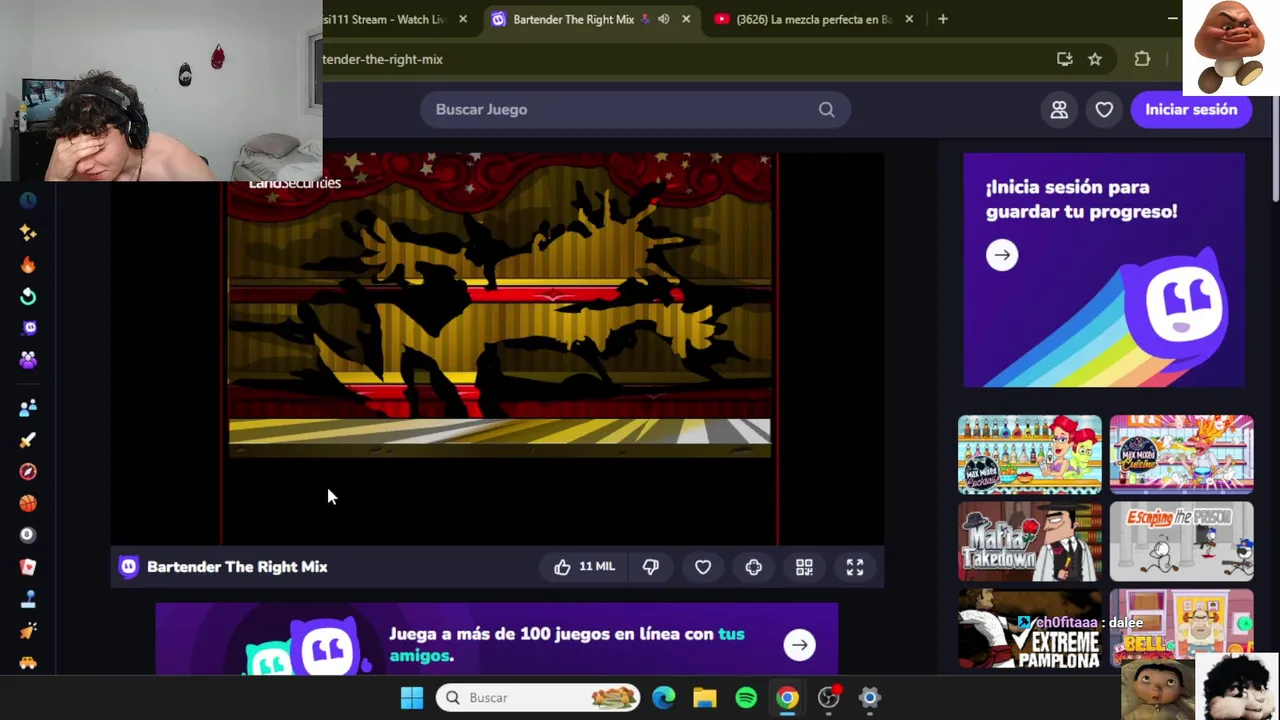Open Google Chrome from the taskbar
1280x720 pixels.
pyautogui.click(x=788, y=698)
